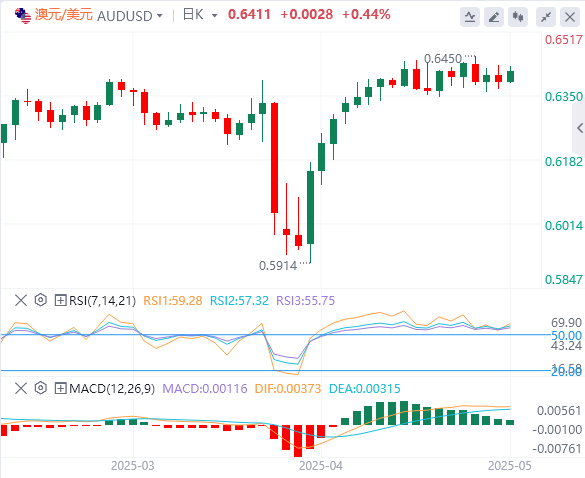
Task: Click the MACD(12,26,9) label
Action: (112, 388)
